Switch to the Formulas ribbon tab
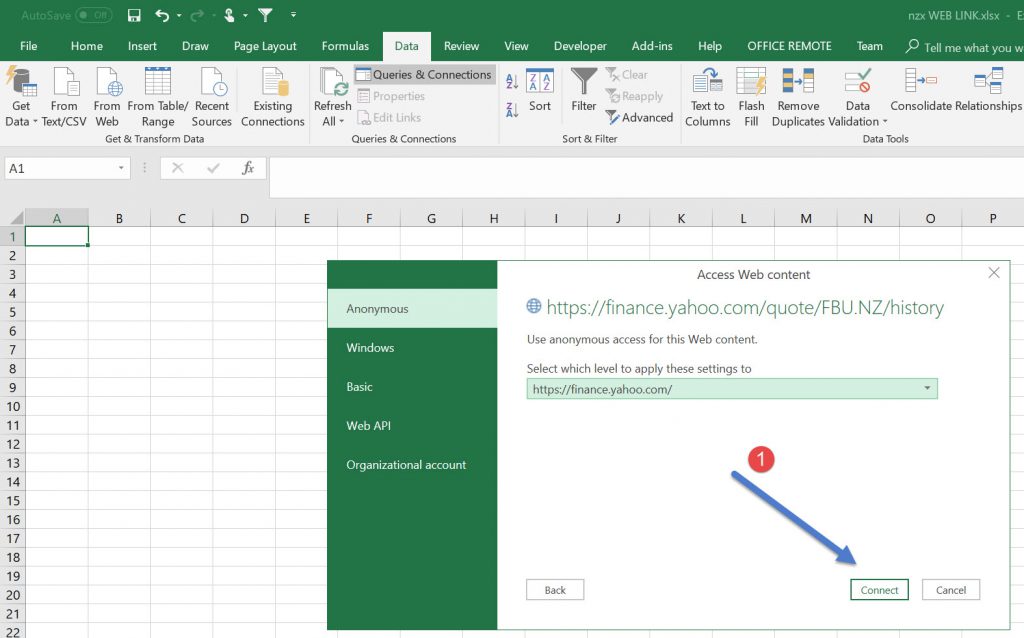 click(x=345, y=46)
